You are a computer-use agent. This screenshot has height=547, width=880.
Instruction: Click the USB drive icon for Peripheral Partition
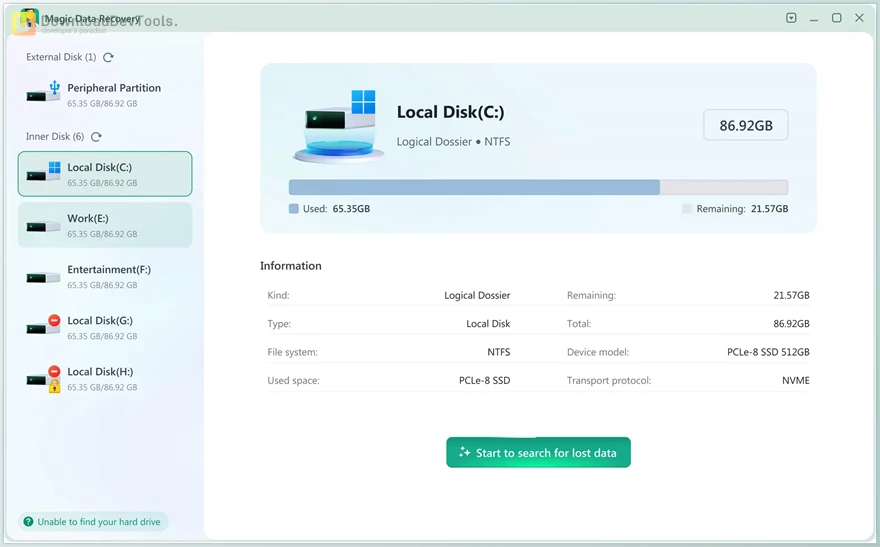[x=44, y=93]
